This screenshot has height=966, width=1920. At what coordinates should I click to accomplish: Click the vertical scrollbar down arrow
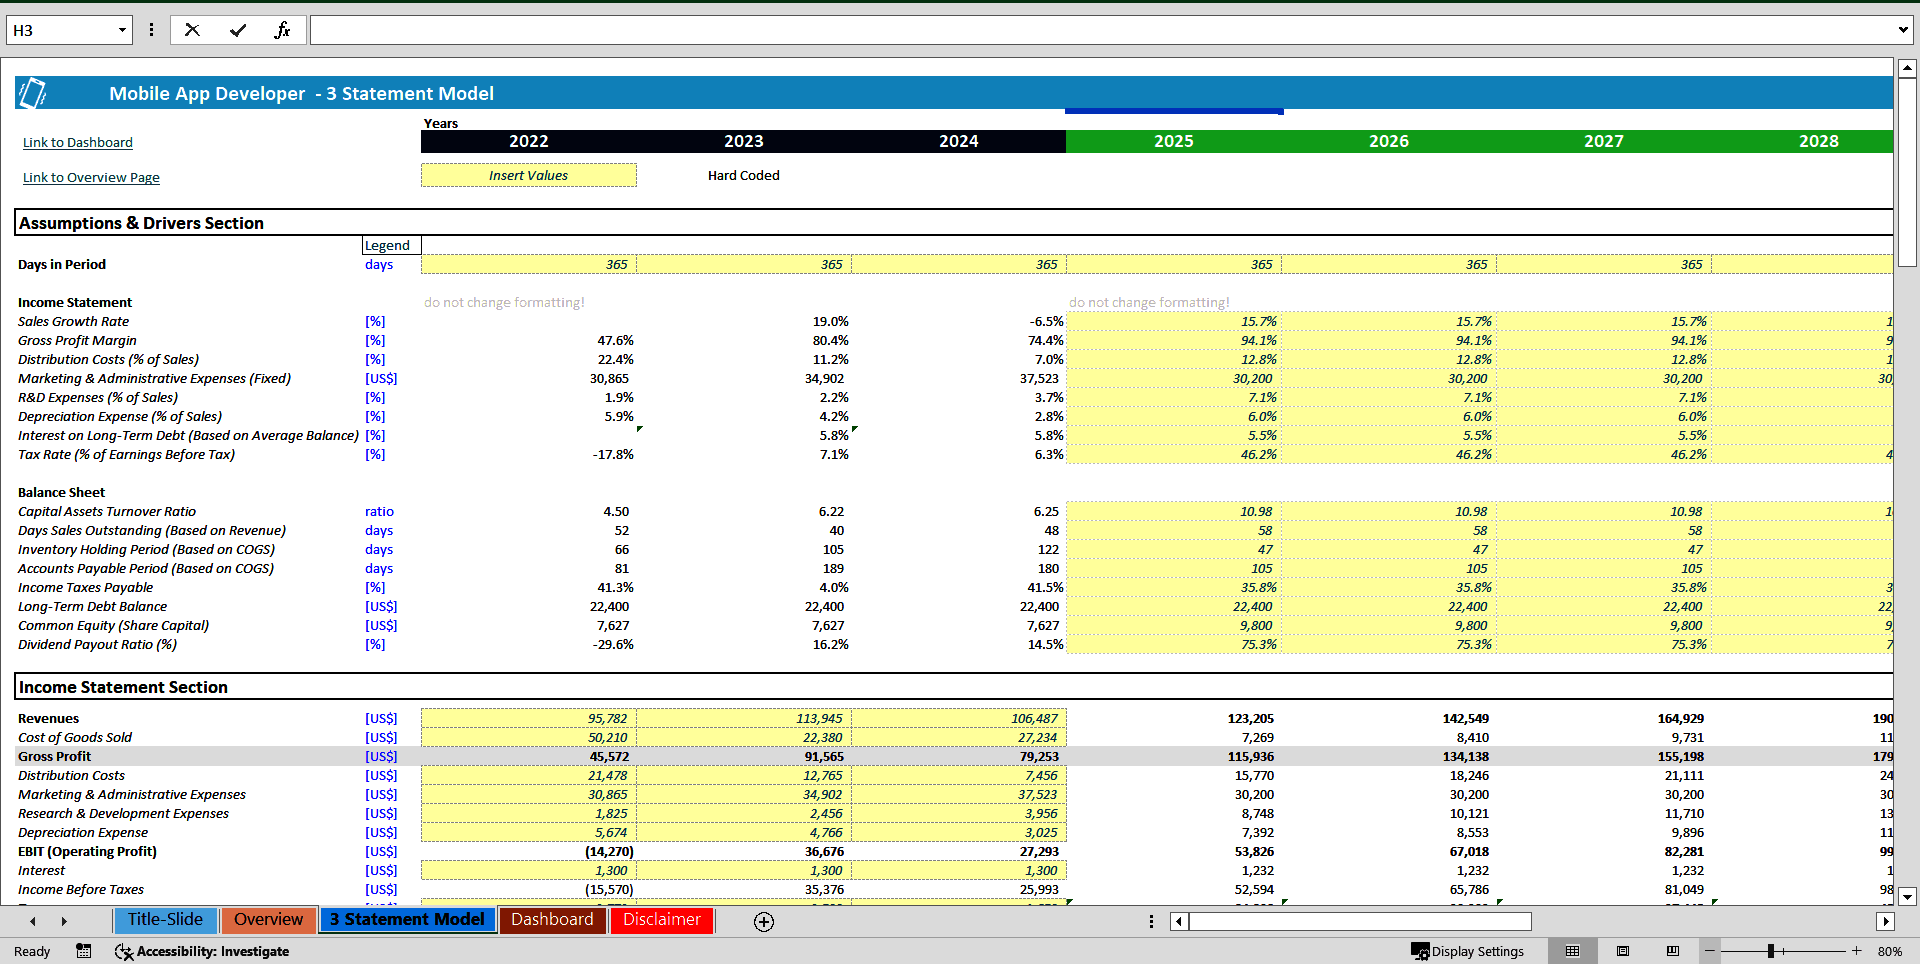[x=1907, y=896]
